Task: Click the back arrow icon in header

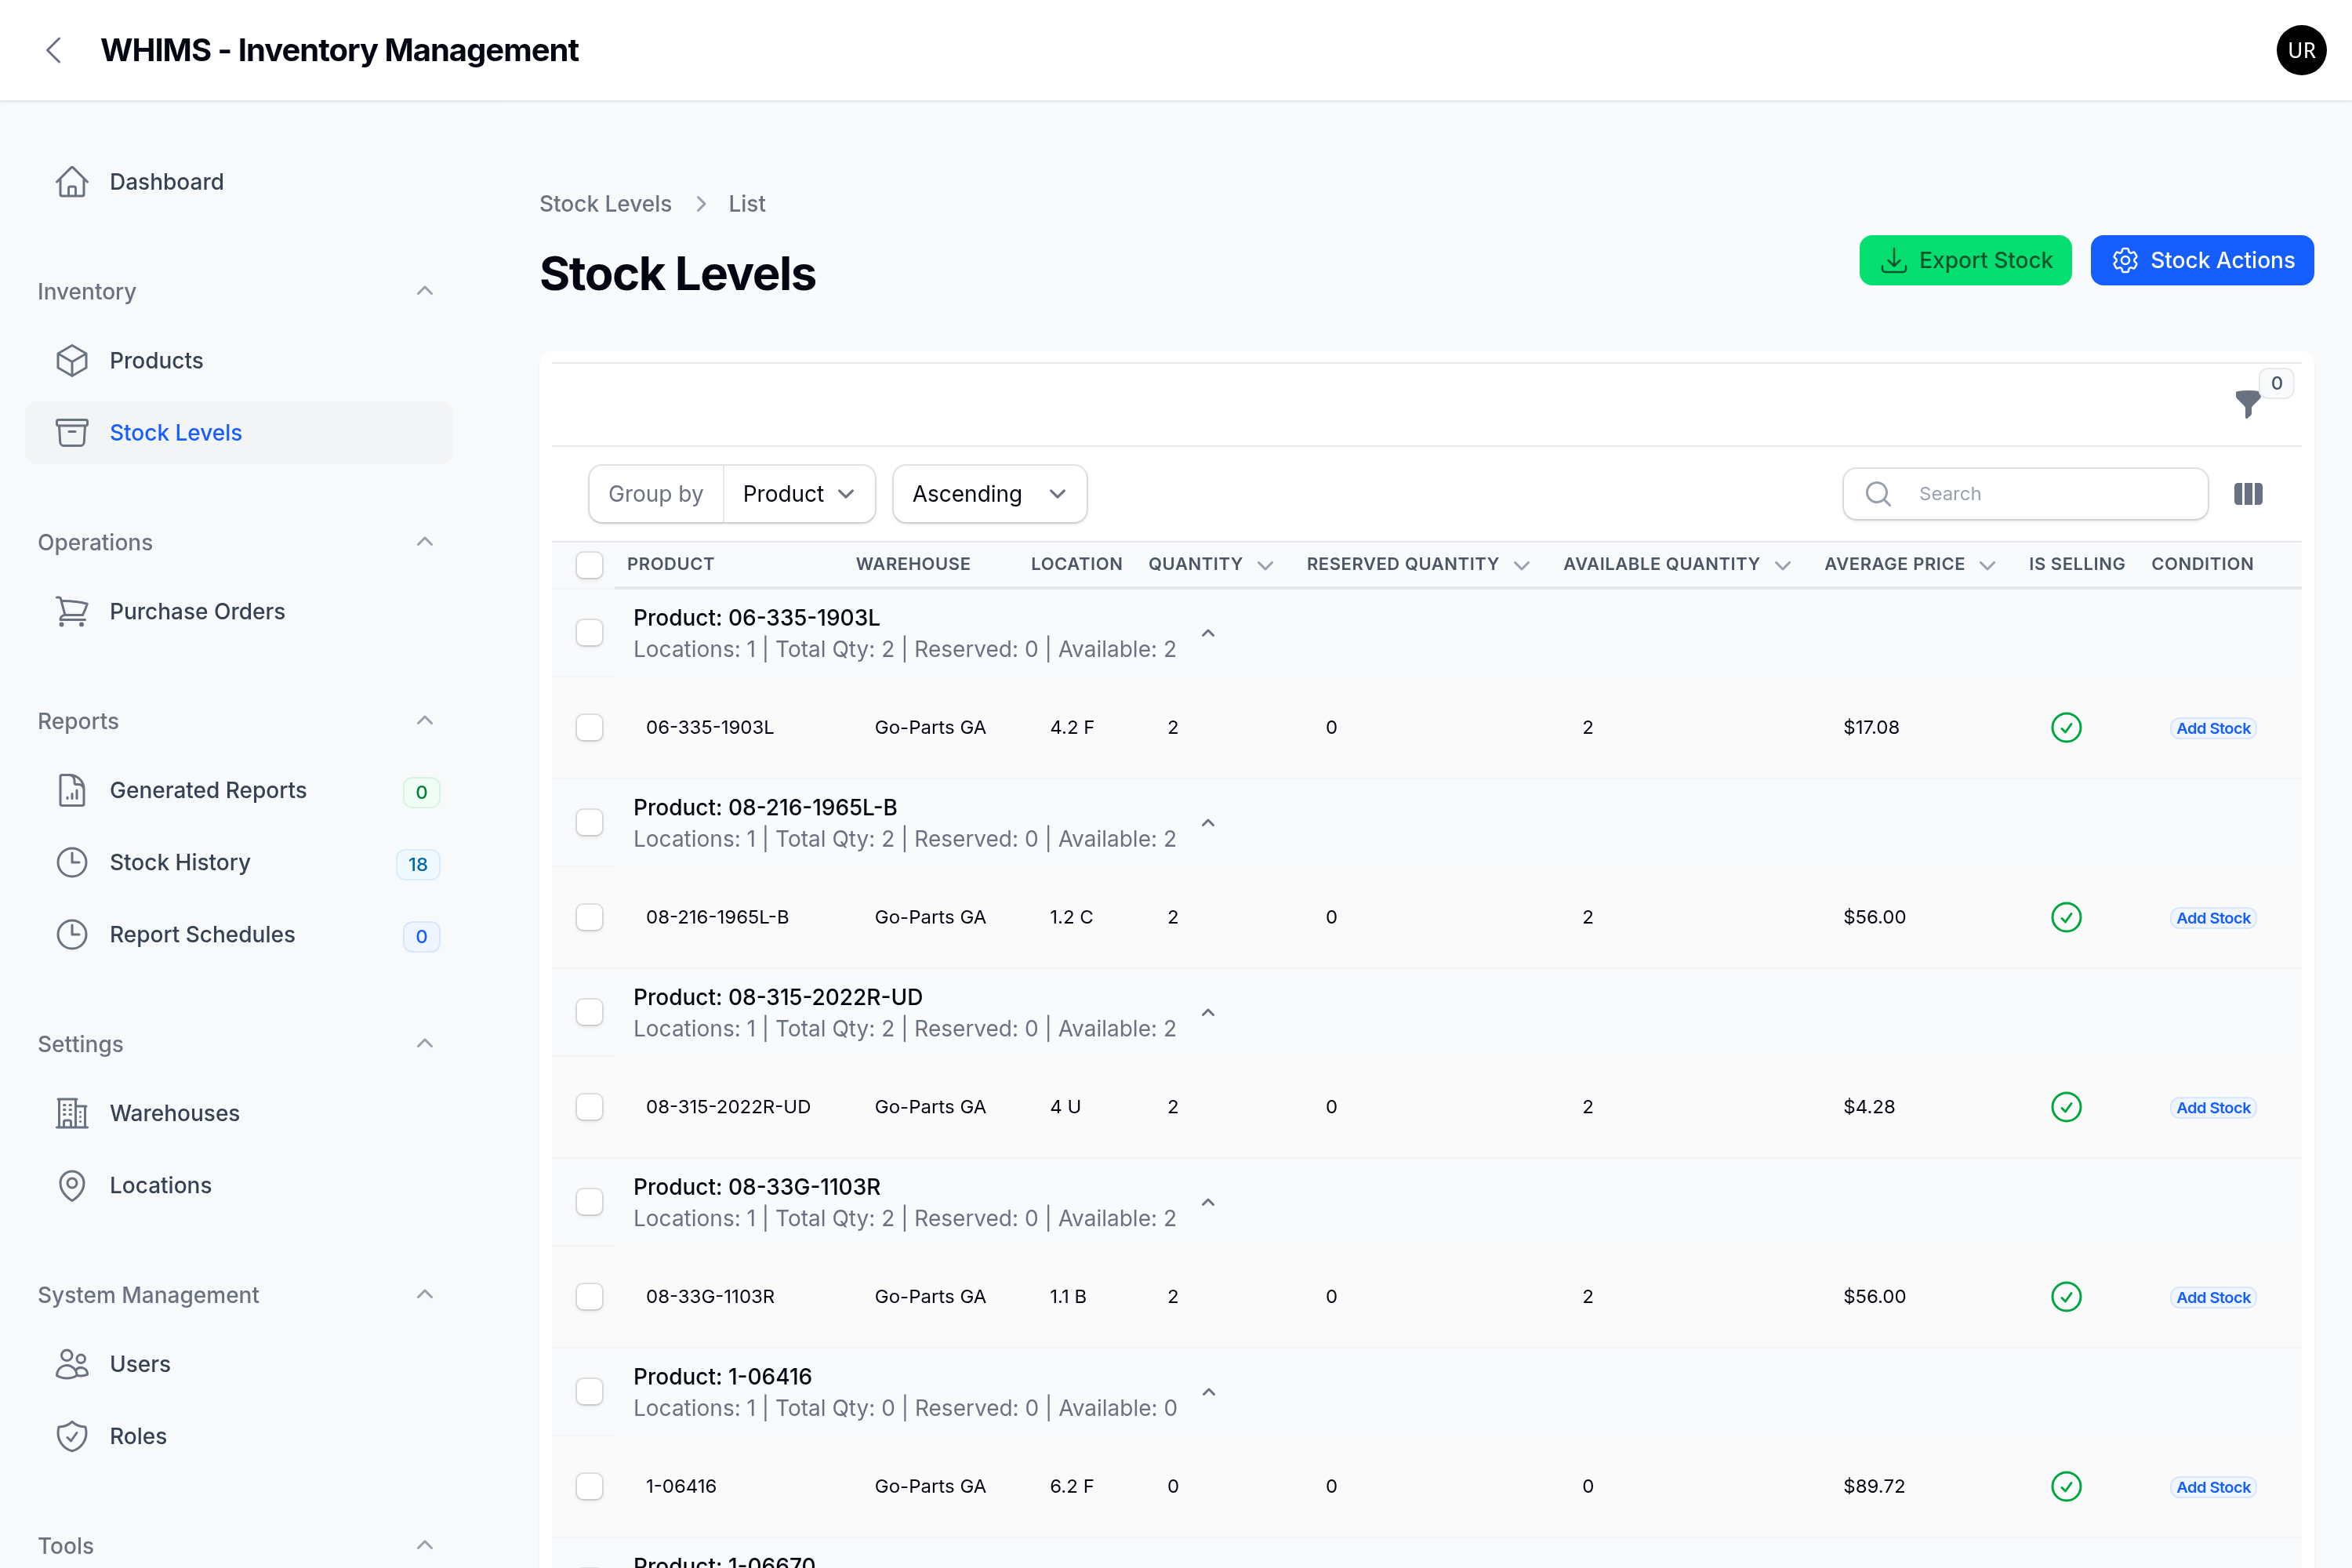Action: click(54, 50)
